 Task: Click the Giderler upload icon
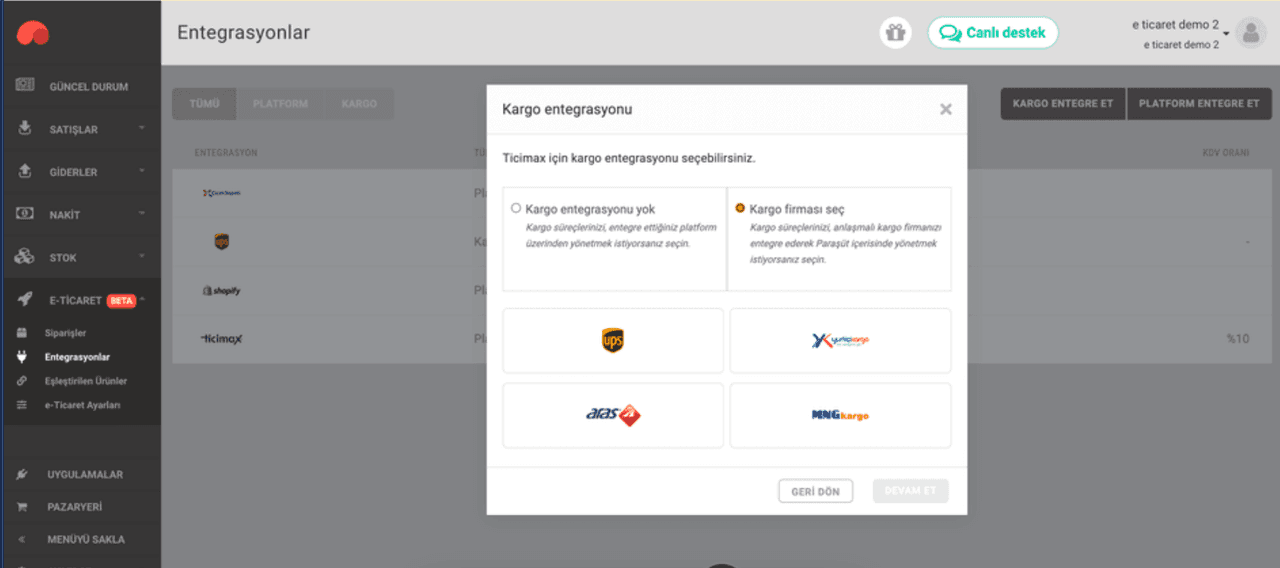tap(25, 172)
